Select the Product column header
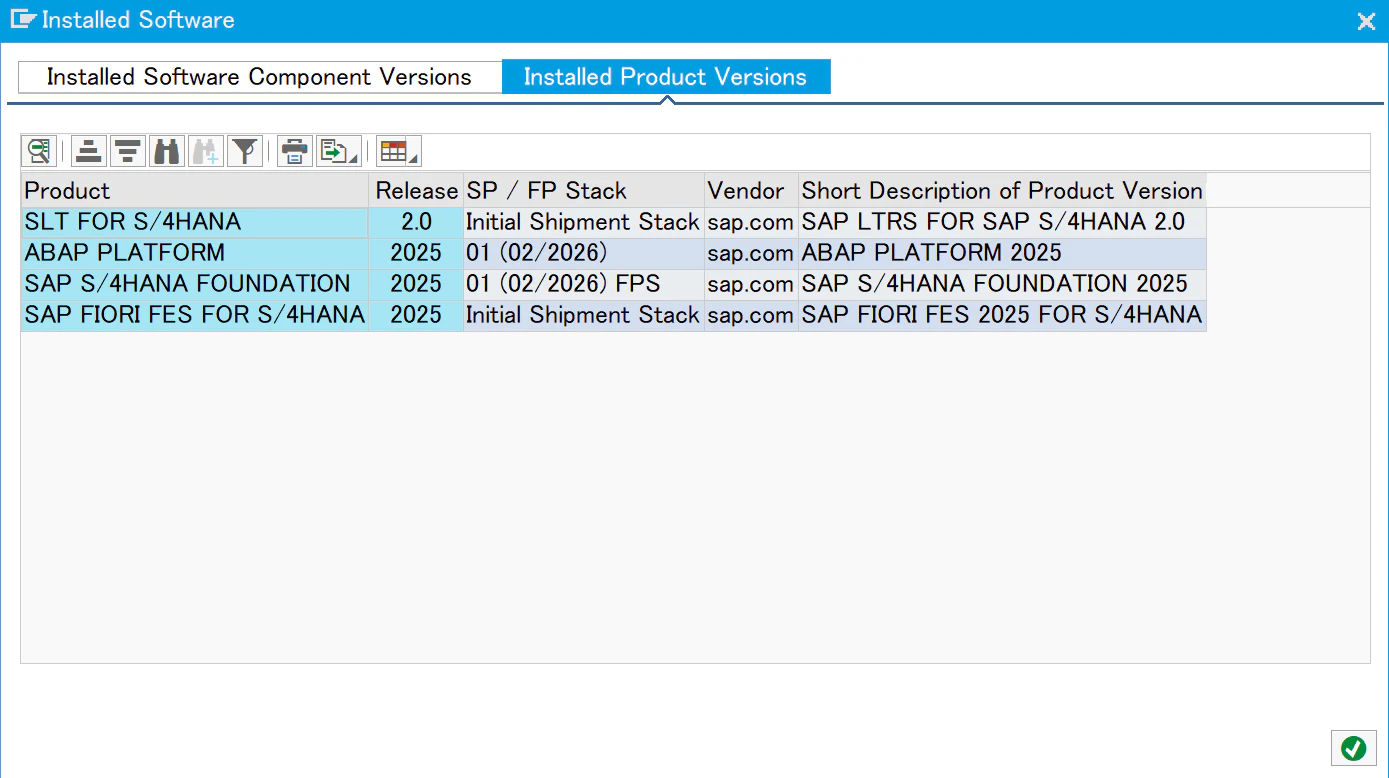This screenshot has height=778, width=1389. tap(195, 191)
